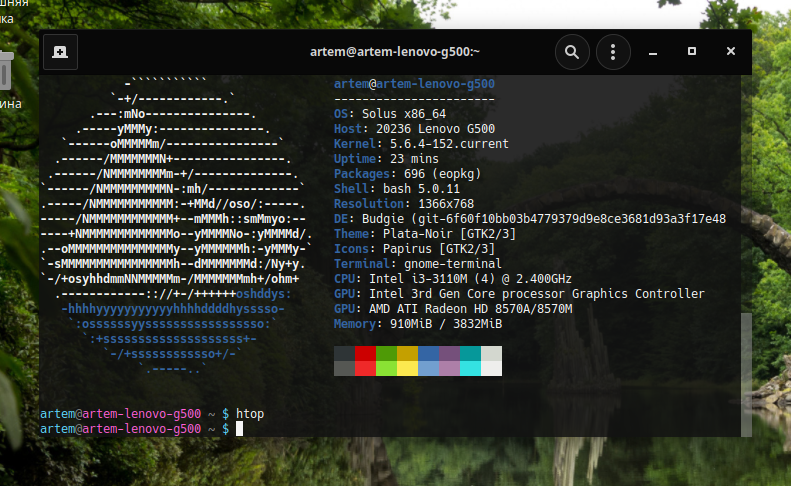Click the bright yellow color block
The image size is (791, 486).
407,368
